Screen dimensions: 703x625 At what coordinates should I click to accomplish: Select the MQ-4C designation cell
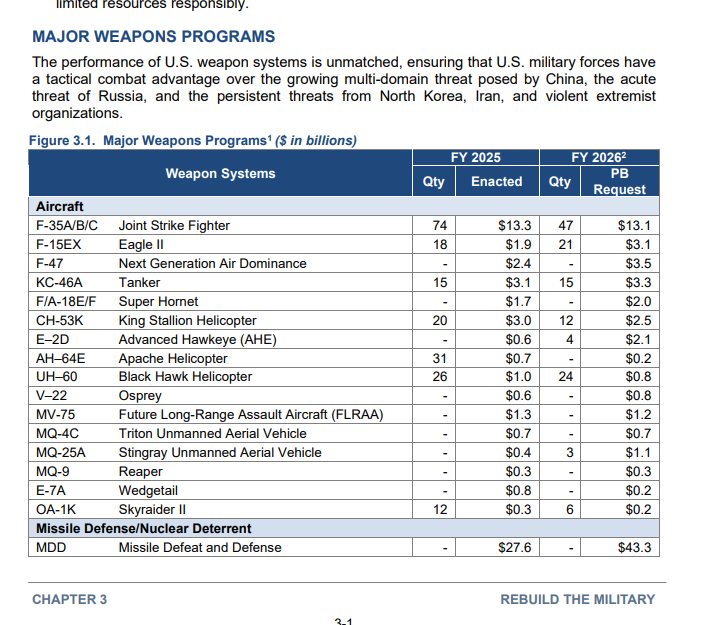pos(57,434)
